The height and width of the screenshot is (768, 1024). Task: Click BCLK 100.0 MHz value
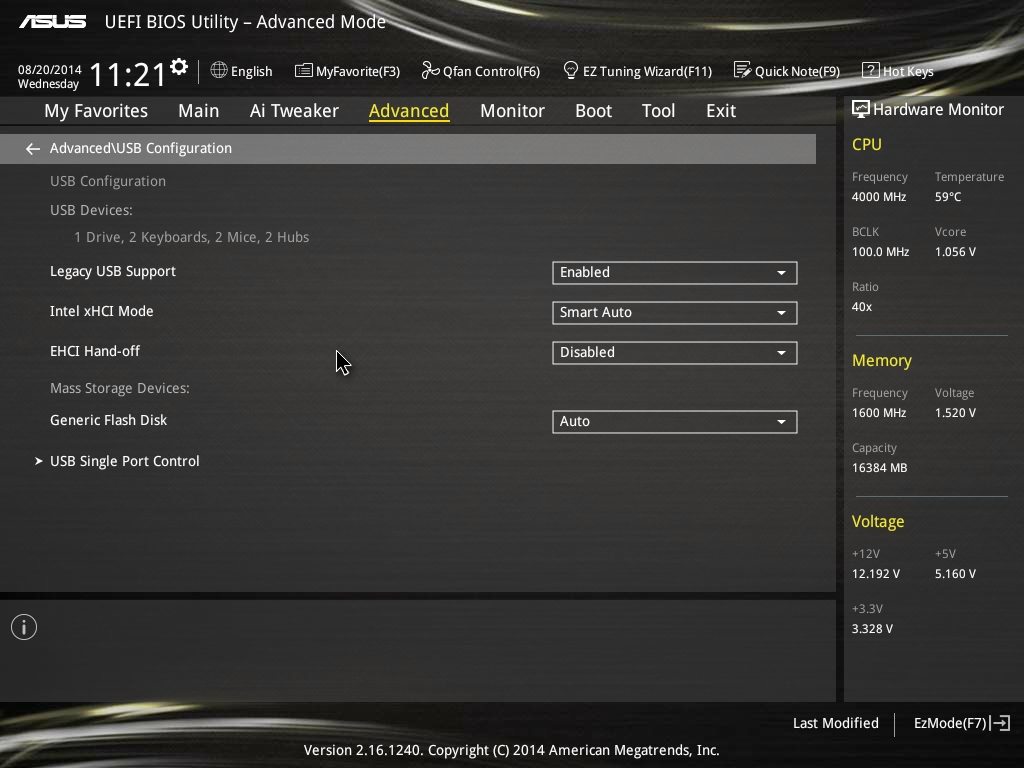880,251
